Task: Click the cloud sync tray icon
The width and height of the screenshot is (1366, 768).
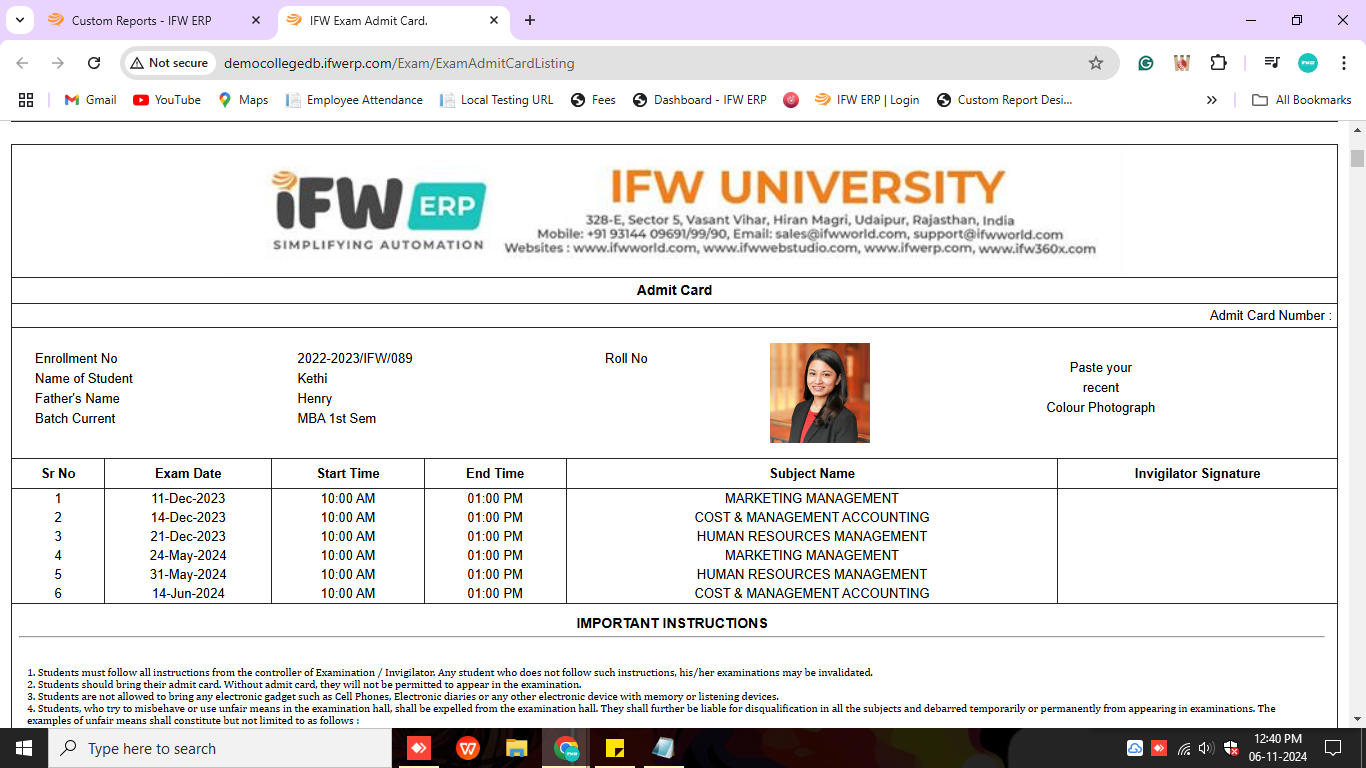Action: pyautogui.click(x=1135, y=748)
